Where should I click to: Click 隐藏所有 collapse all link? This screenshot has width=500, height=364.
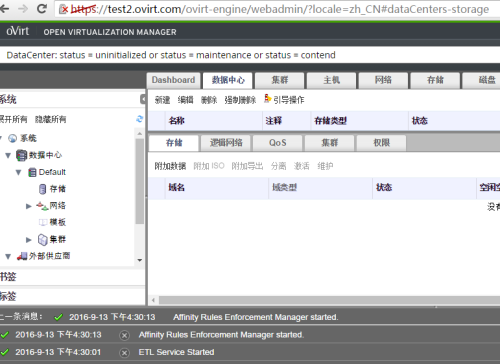tap(51, 119)
